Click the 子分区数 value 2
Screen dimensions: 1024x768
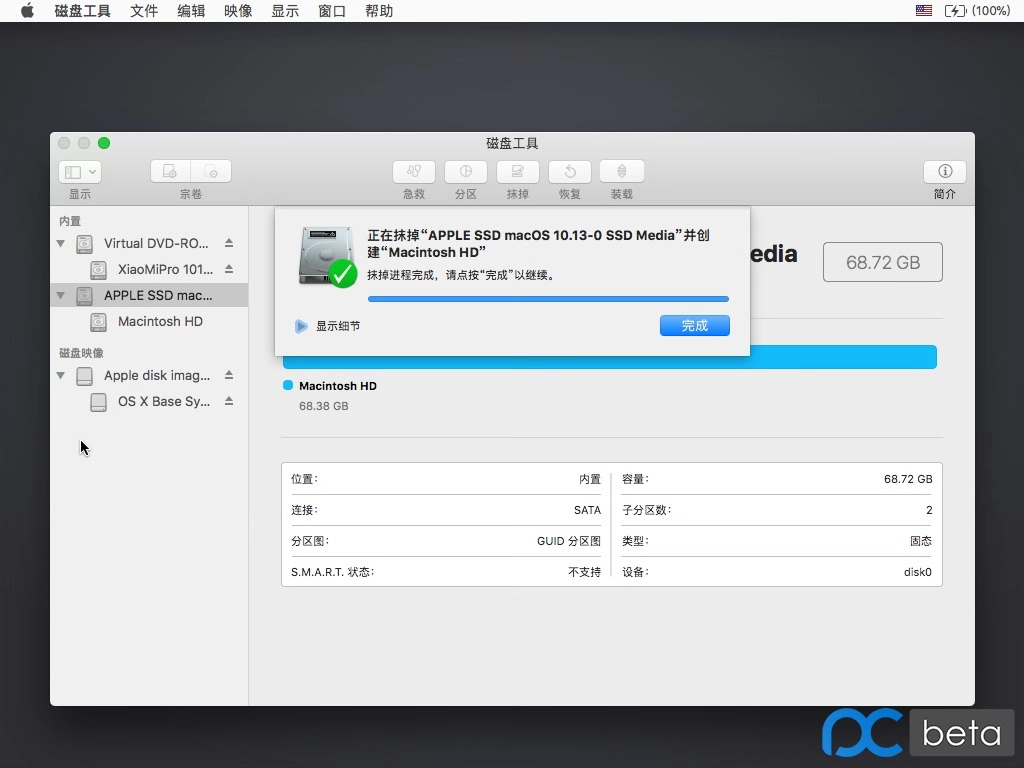(x=929, y=510)
